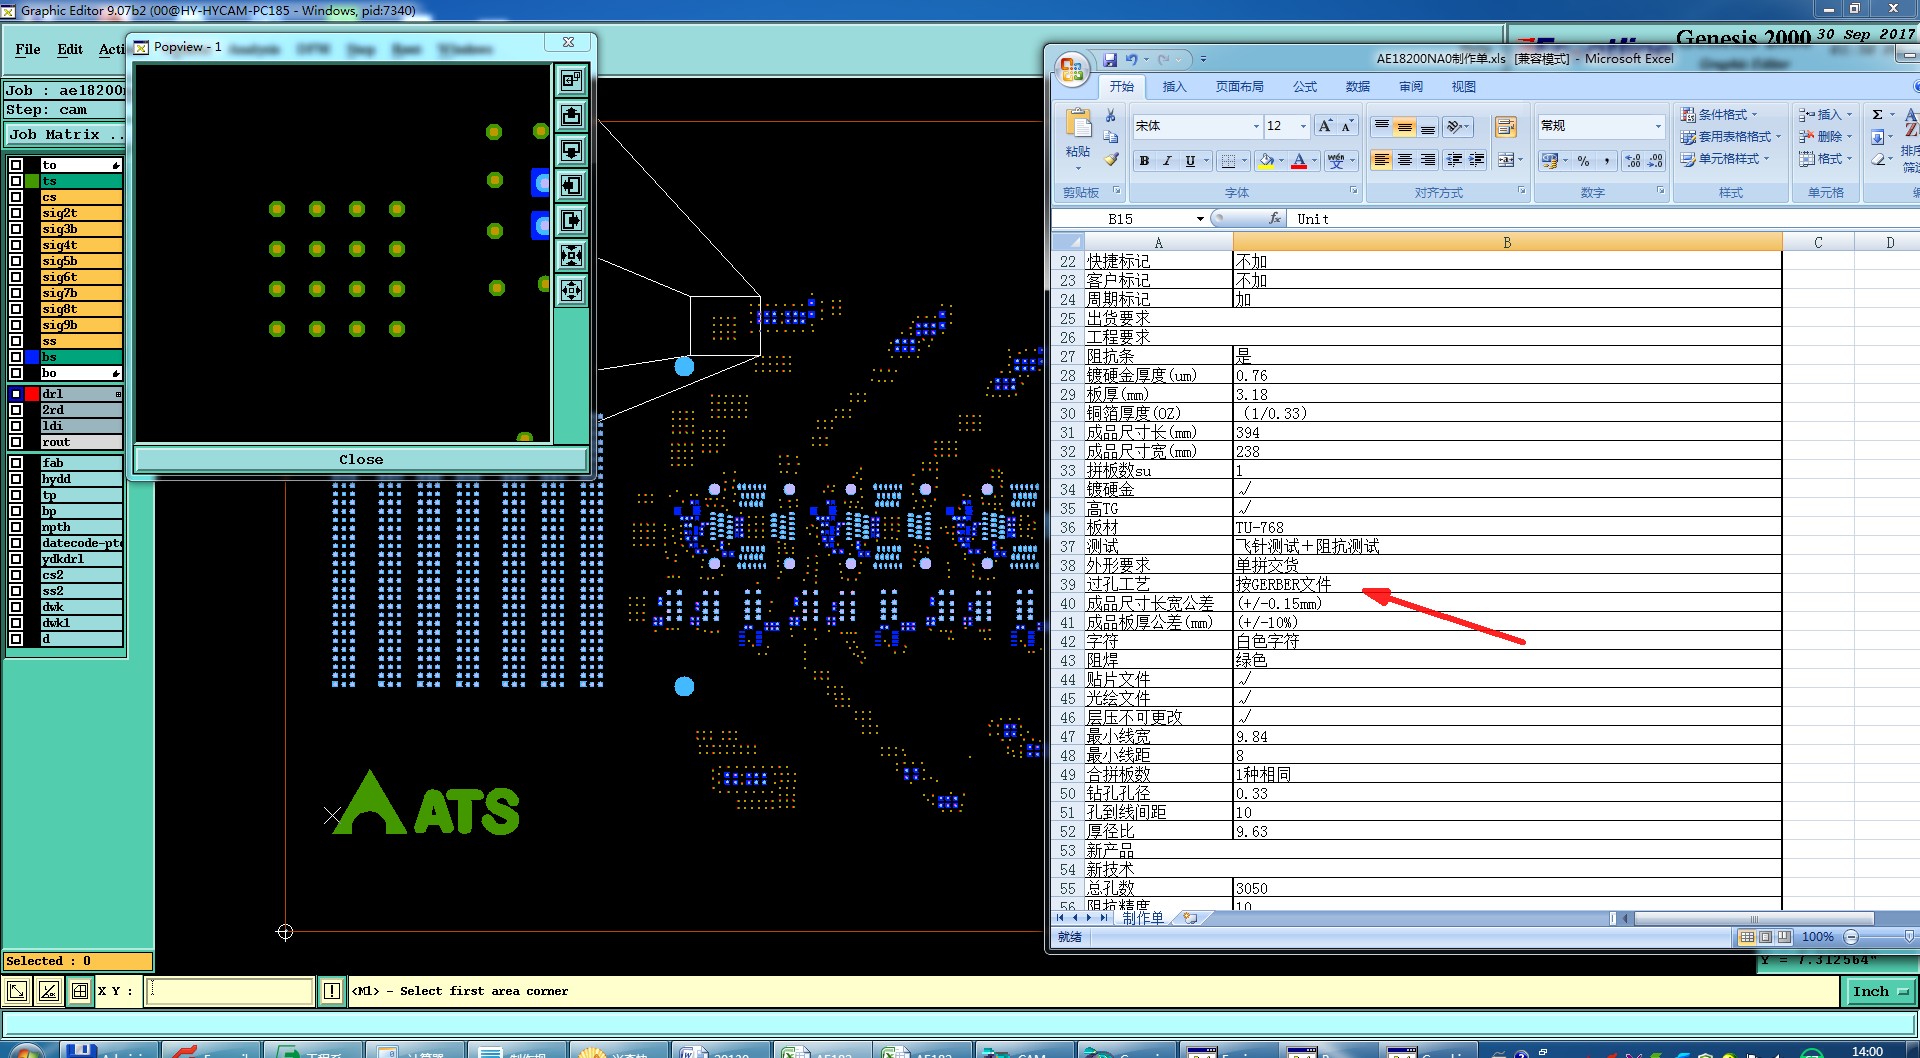Open the Edit menu in Graphic Editor
This screenshot has width=1920, height=1058.
pyautogui.click(x=70, y=49)
